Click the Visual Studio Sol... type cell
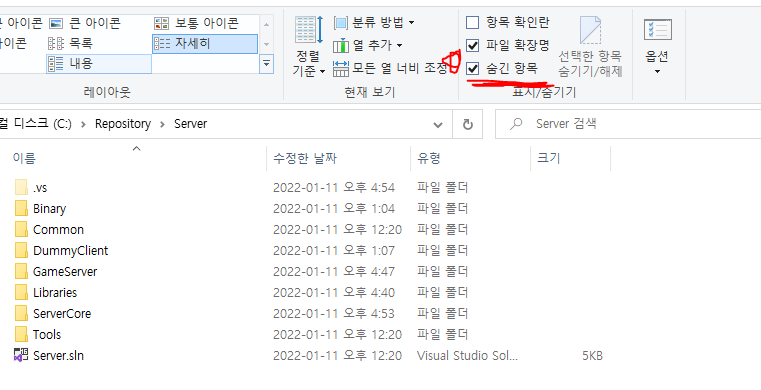 467,356
